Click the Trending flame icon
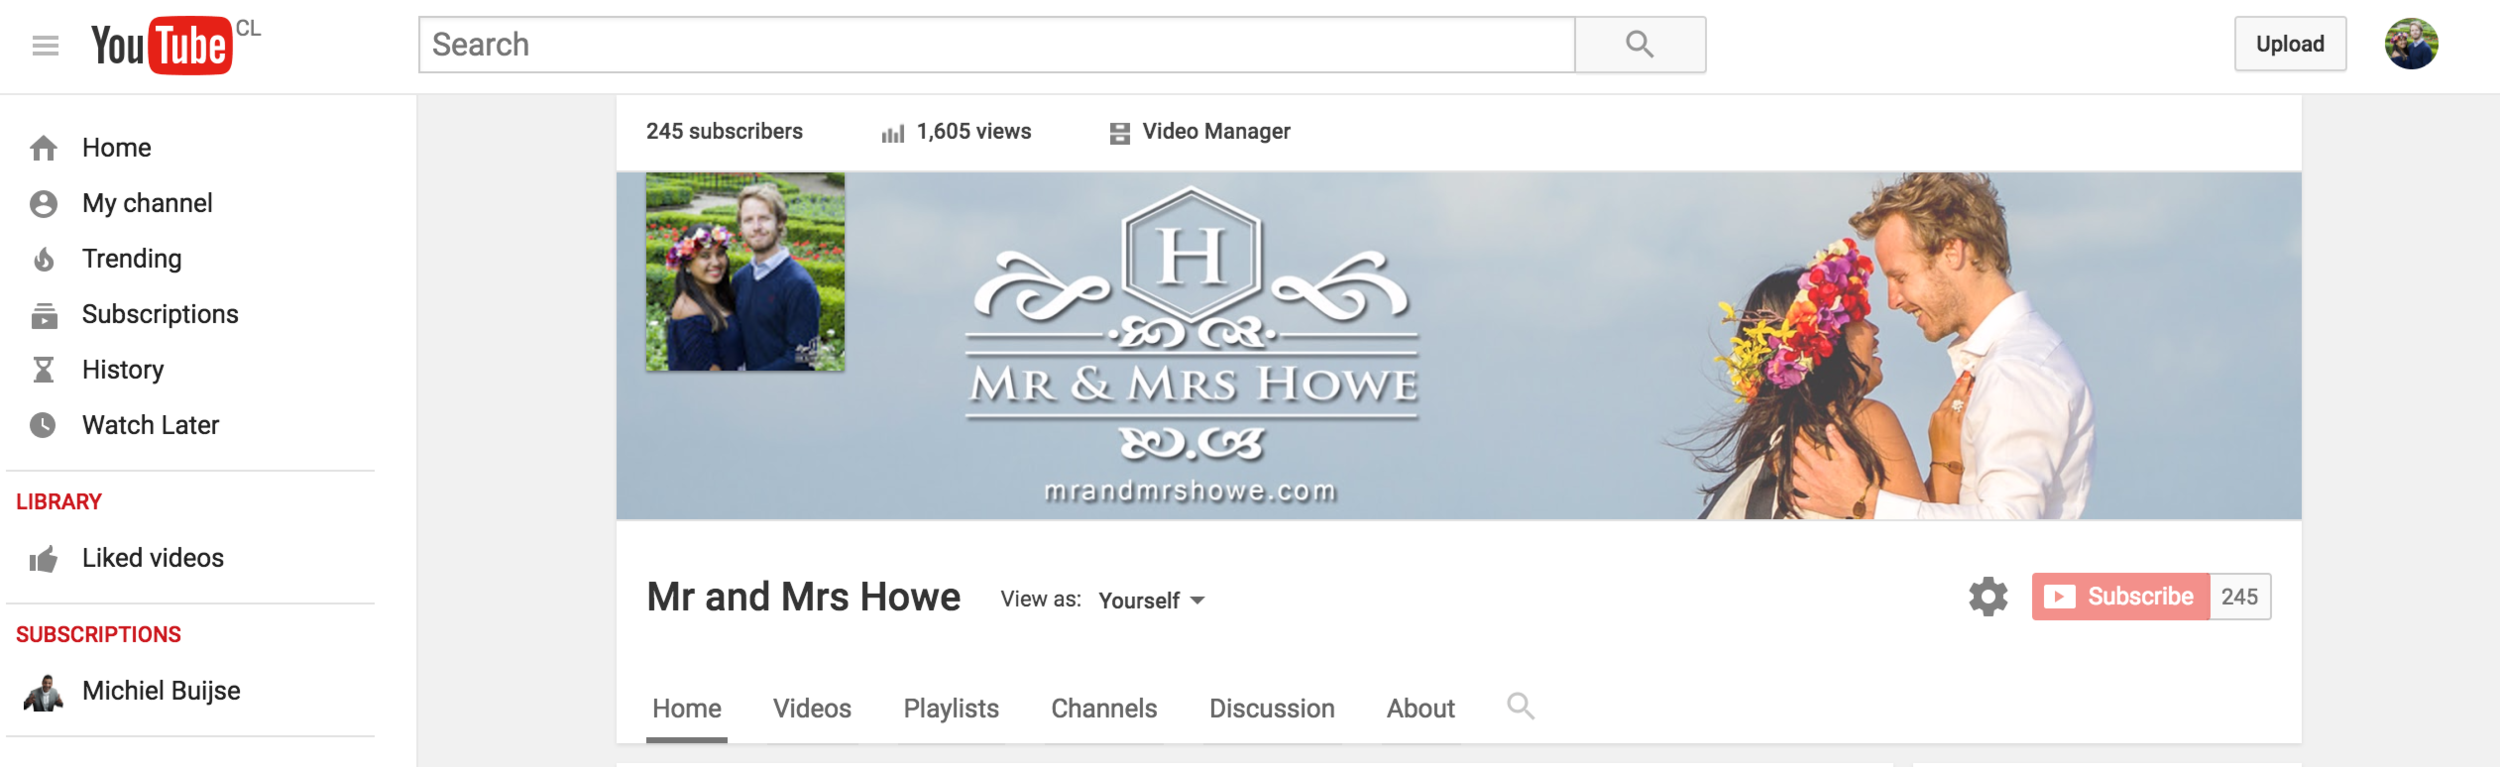2500x767 pixels. point(43,260)
